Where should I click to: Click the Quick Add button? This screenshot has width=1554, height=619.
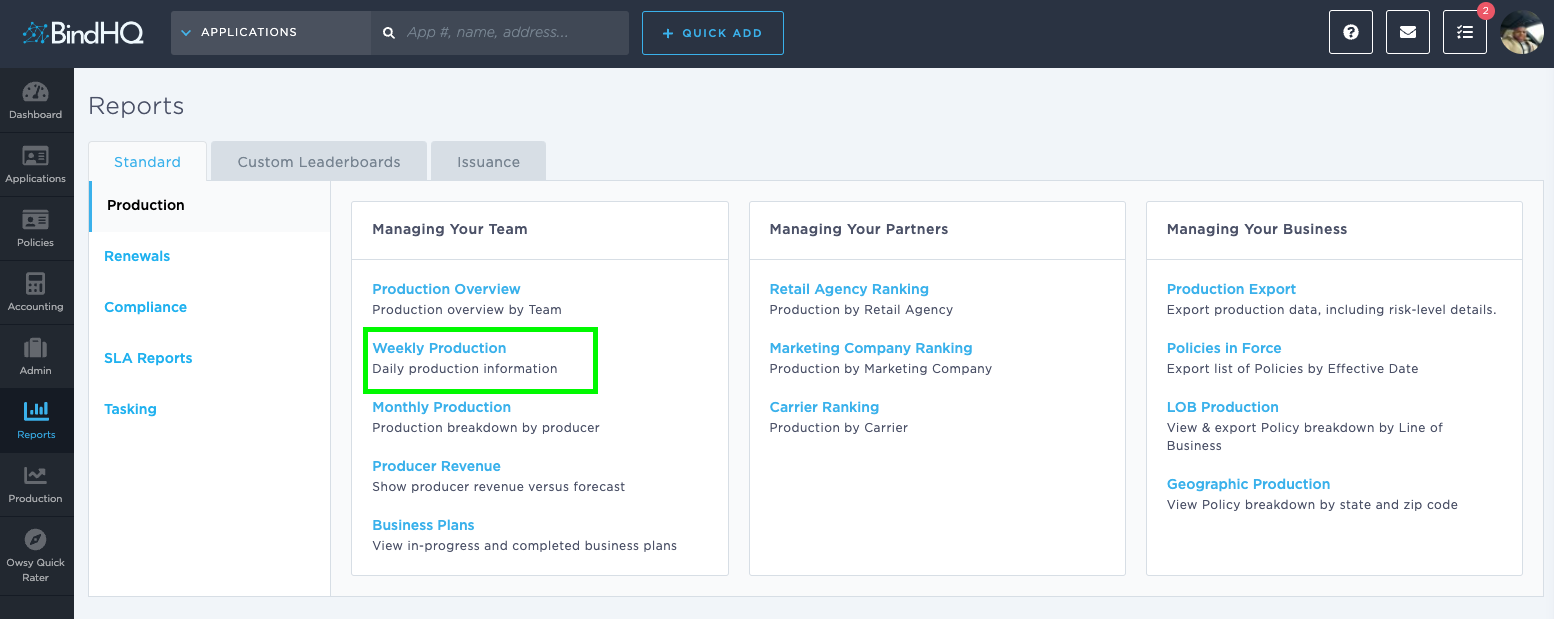point(713,33)
